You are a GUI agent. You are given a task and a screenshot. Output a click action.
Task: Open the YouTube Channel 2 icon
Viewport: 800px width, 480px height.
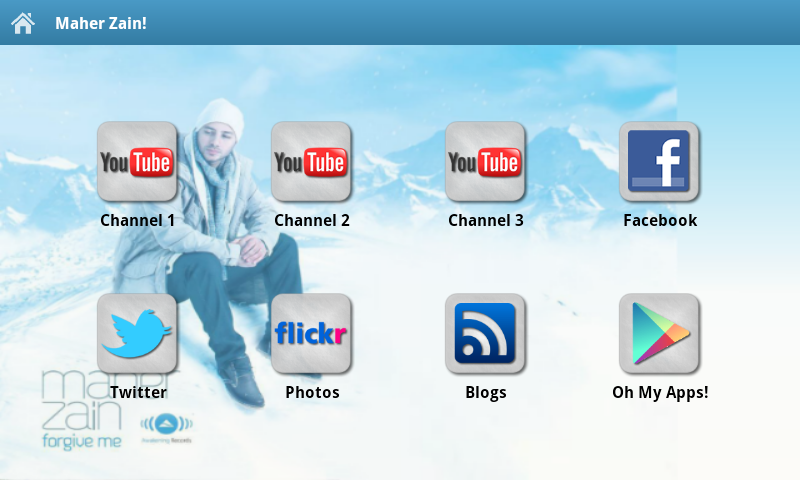tap(311, 162)
